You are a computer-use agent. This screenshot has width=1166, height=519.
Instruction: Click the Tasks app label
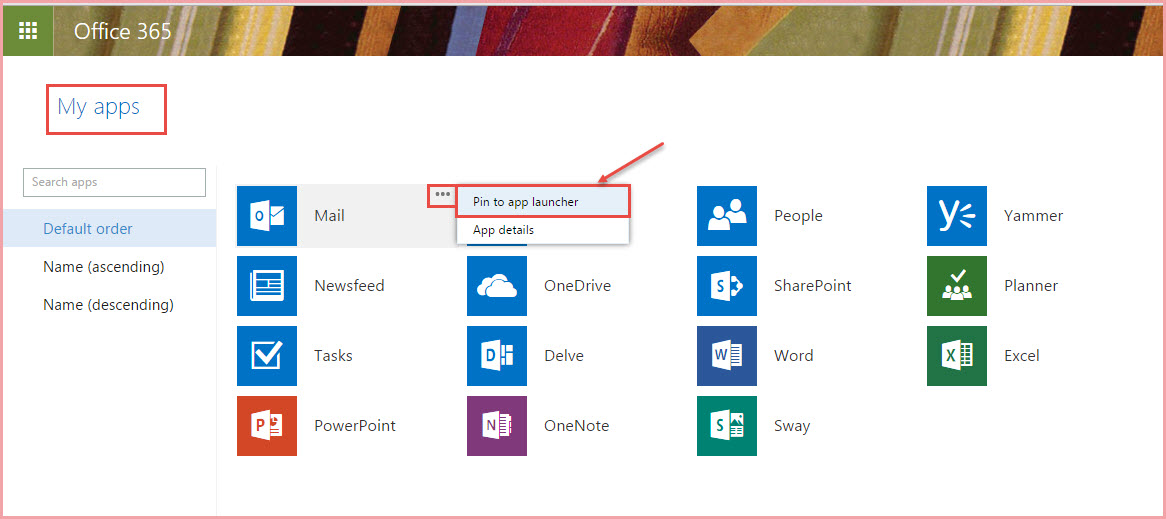[333, 355]
